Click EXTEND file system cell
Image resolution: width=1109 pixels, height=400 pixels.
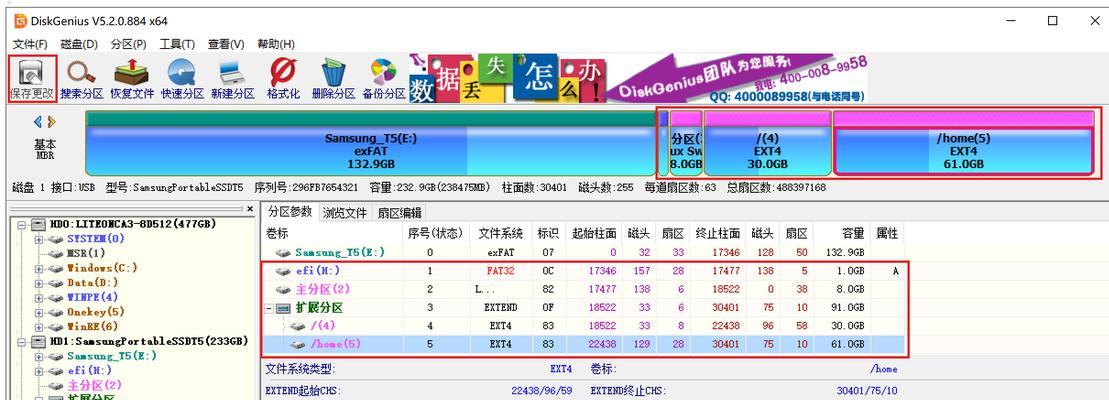[501, 308]
